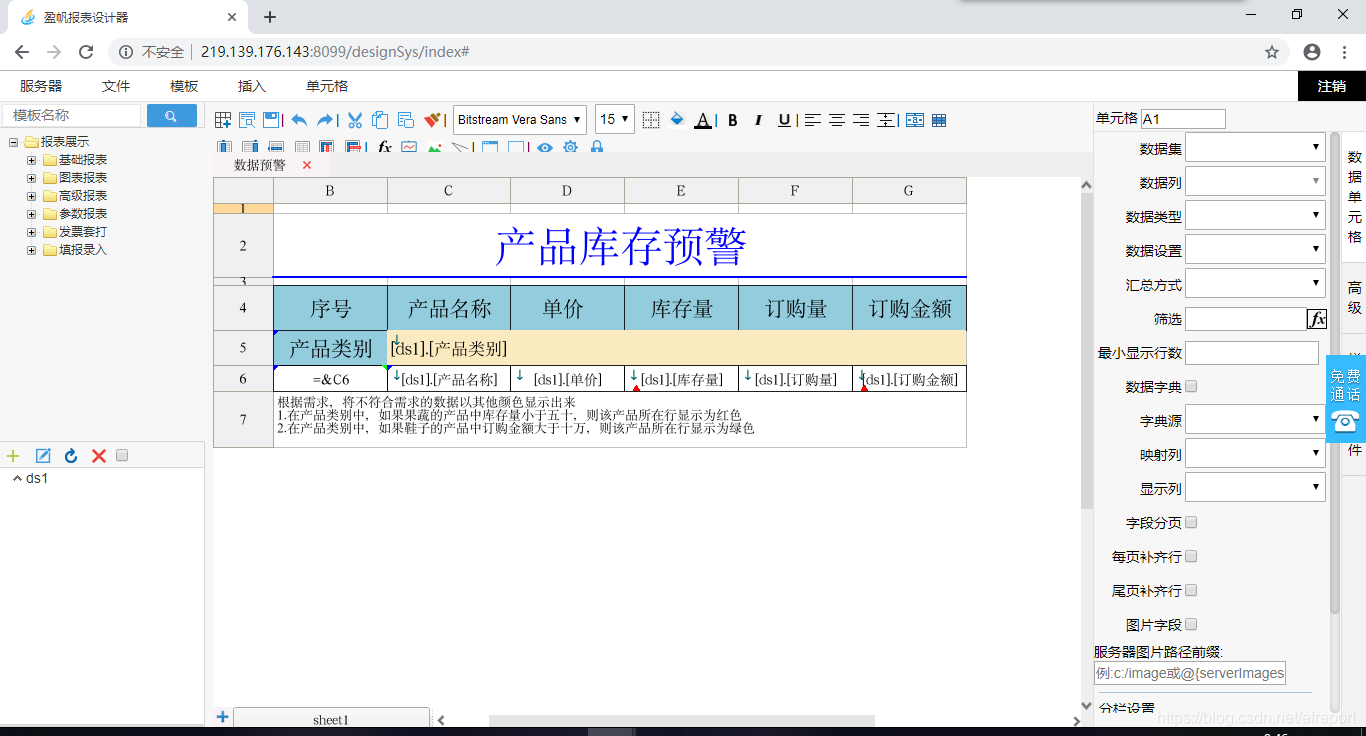Center align text
The height and width of the screenshot is (736, 1366).
(x=836, y=120)
